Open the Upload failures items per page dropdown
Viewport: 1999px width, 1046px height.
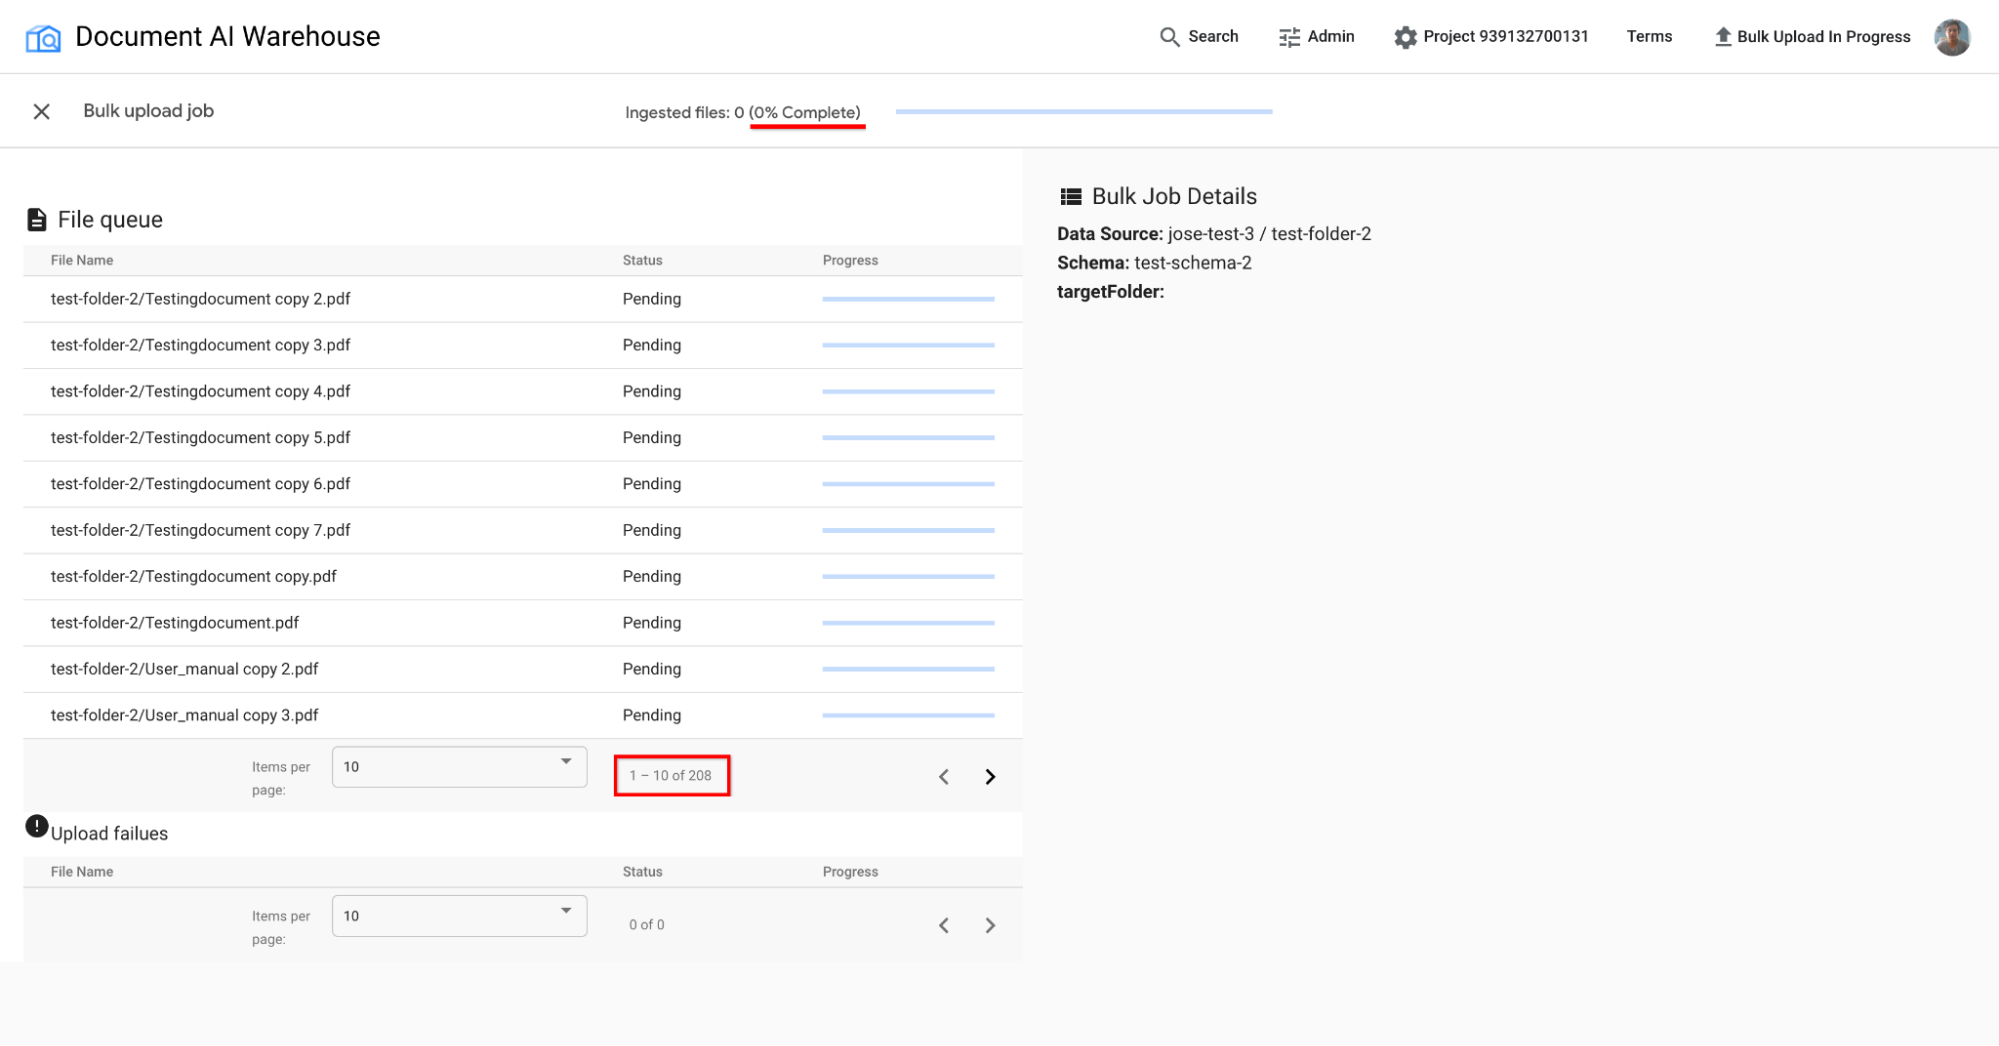459,916
